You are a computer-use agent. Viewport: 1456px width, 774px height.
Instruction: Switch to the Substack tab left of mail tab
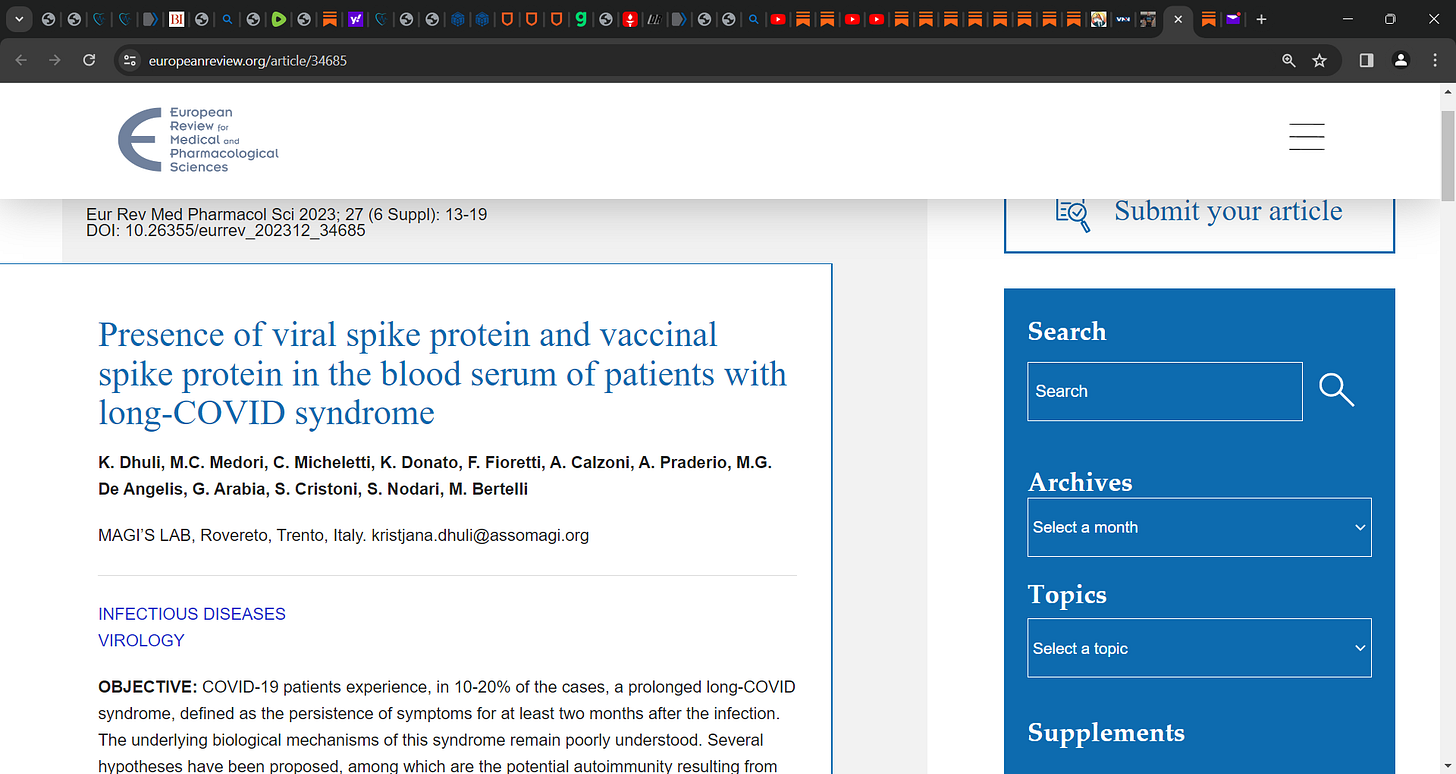click(1208, 19)
